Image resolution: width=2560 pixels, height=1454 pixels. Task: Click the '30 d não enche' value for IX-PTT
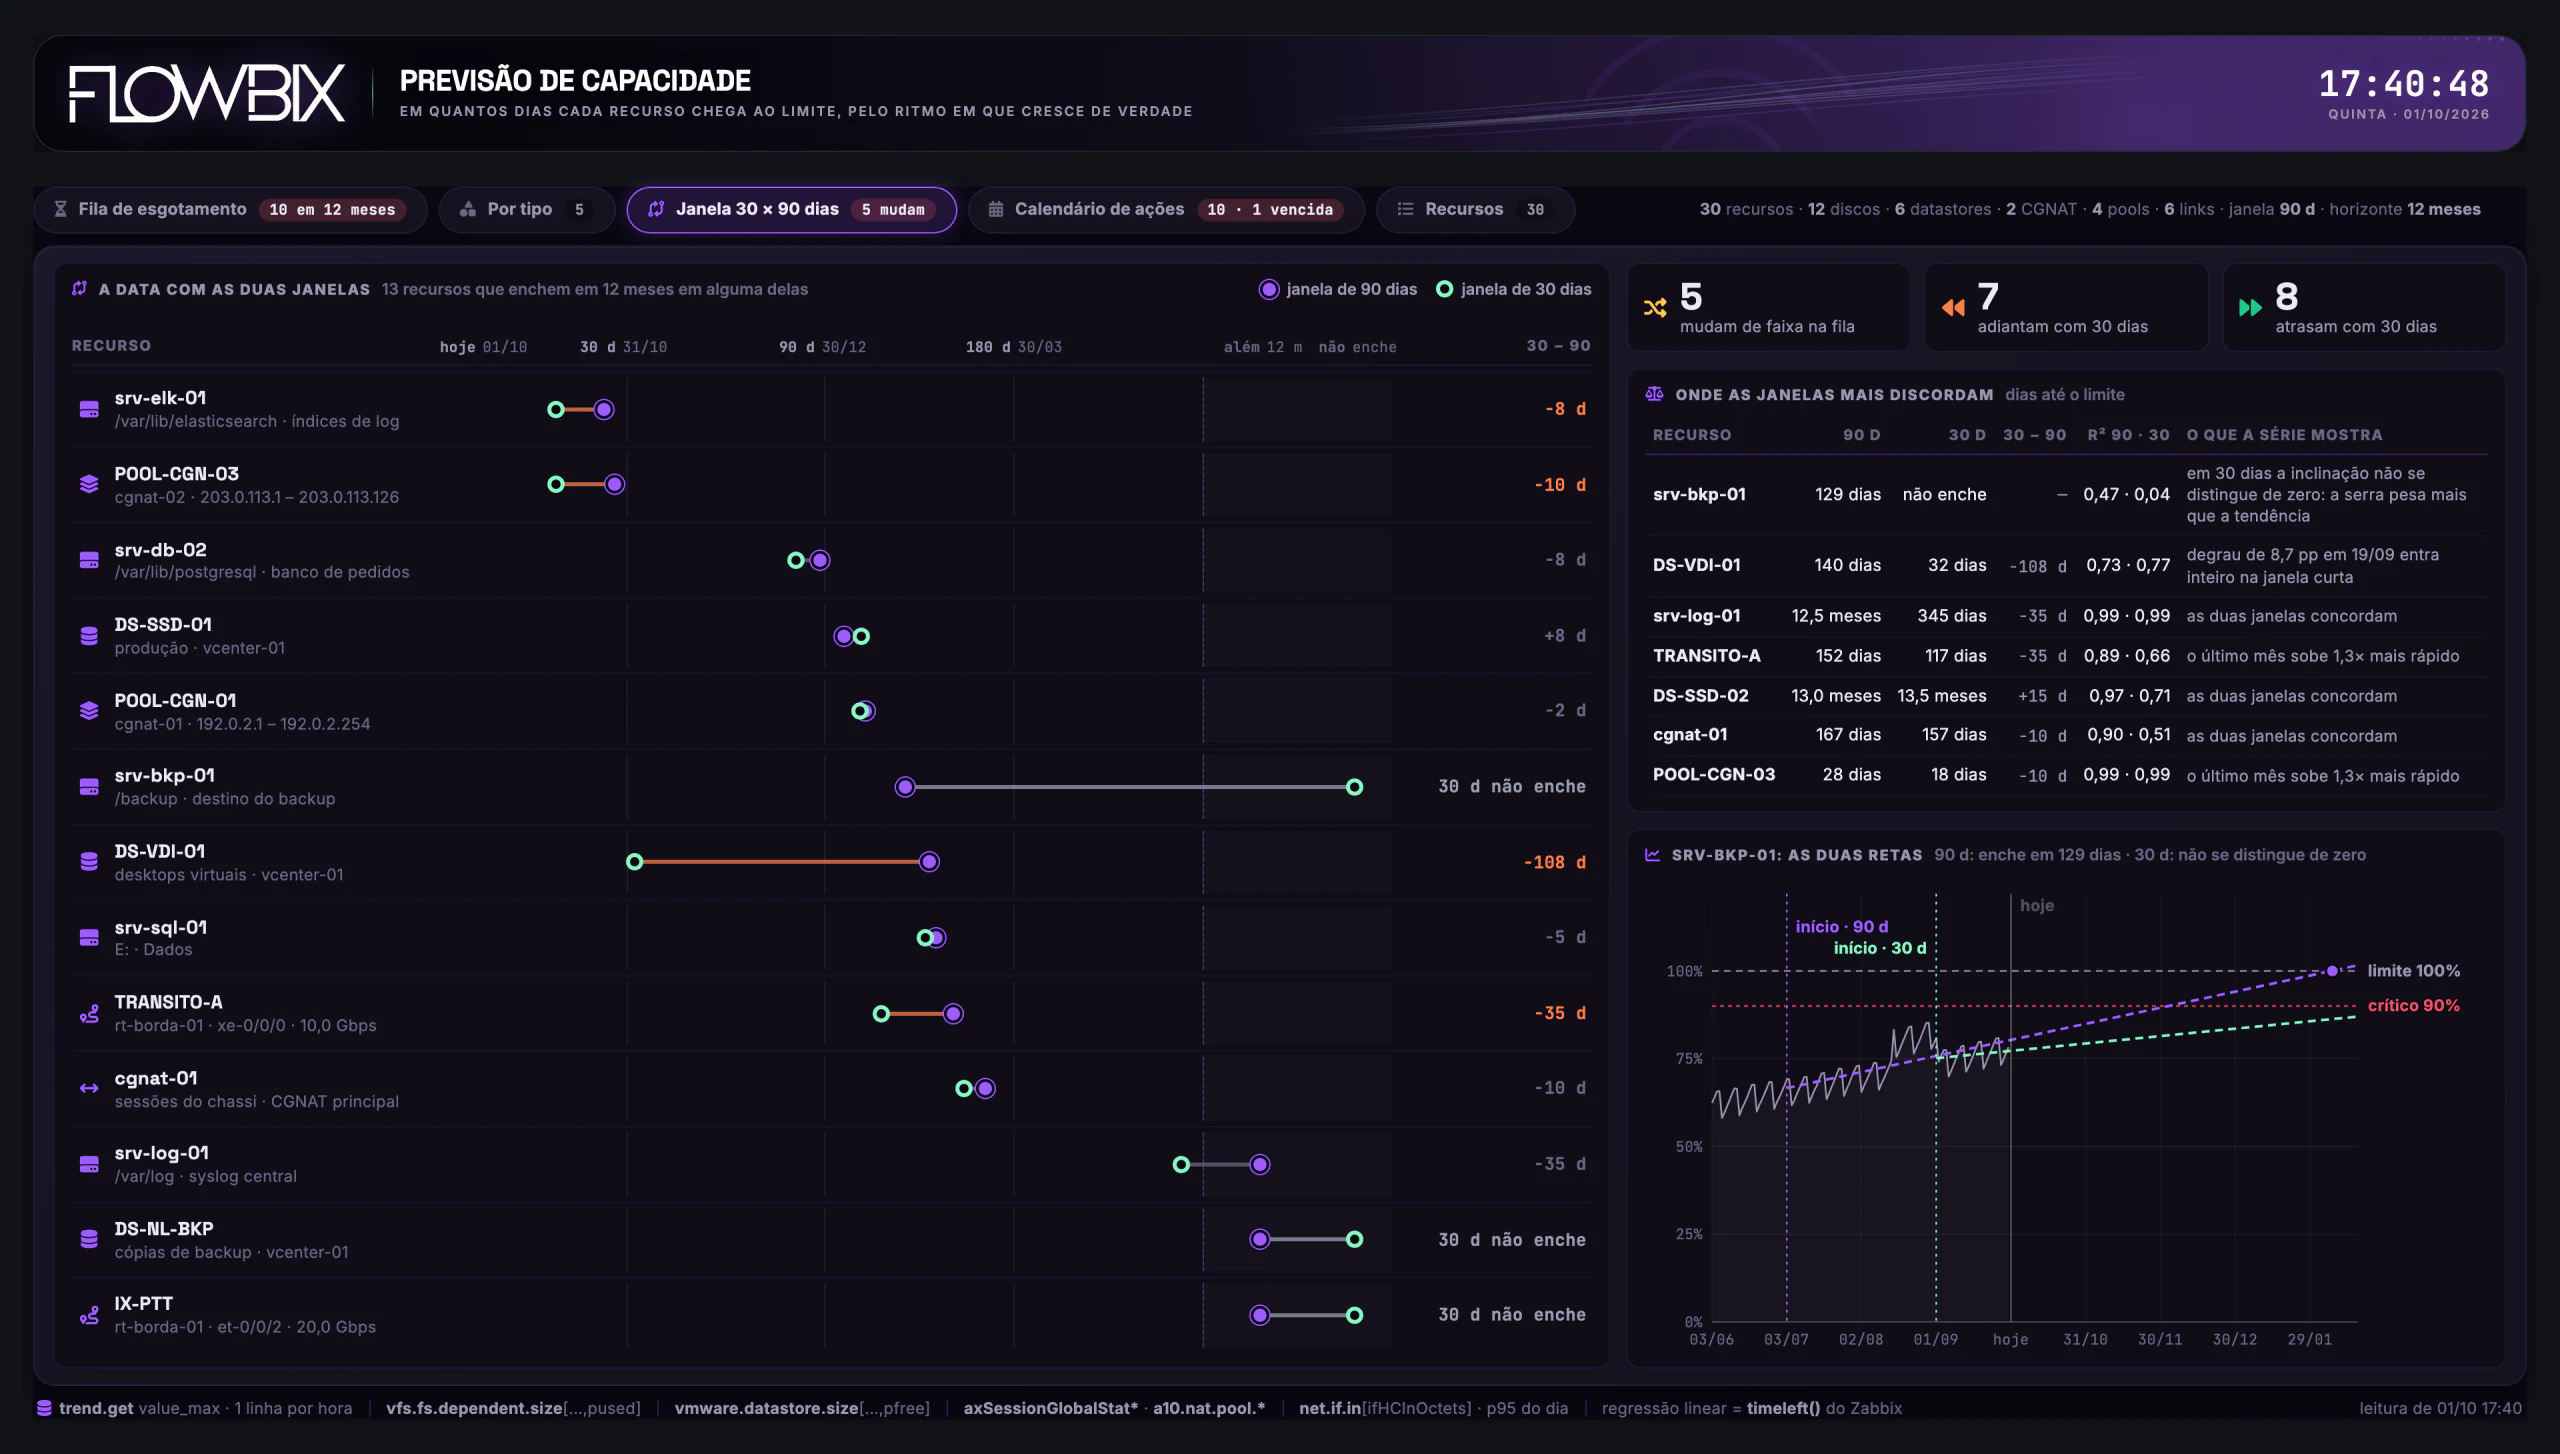1511,1315
